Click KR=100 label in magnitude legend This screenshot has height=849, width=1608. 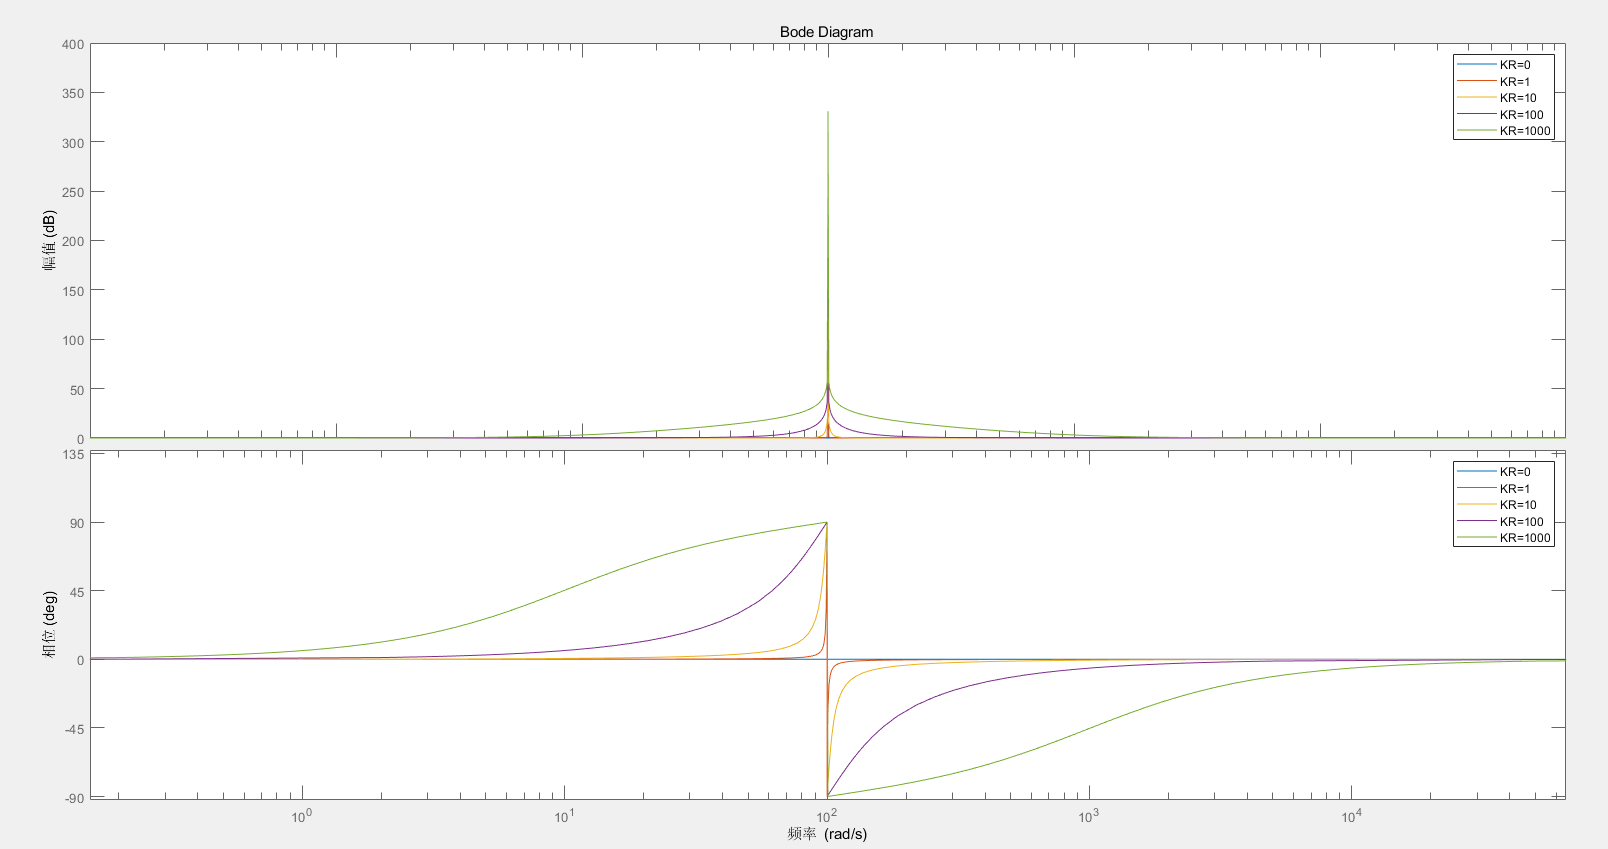(x=1521, y=115)
